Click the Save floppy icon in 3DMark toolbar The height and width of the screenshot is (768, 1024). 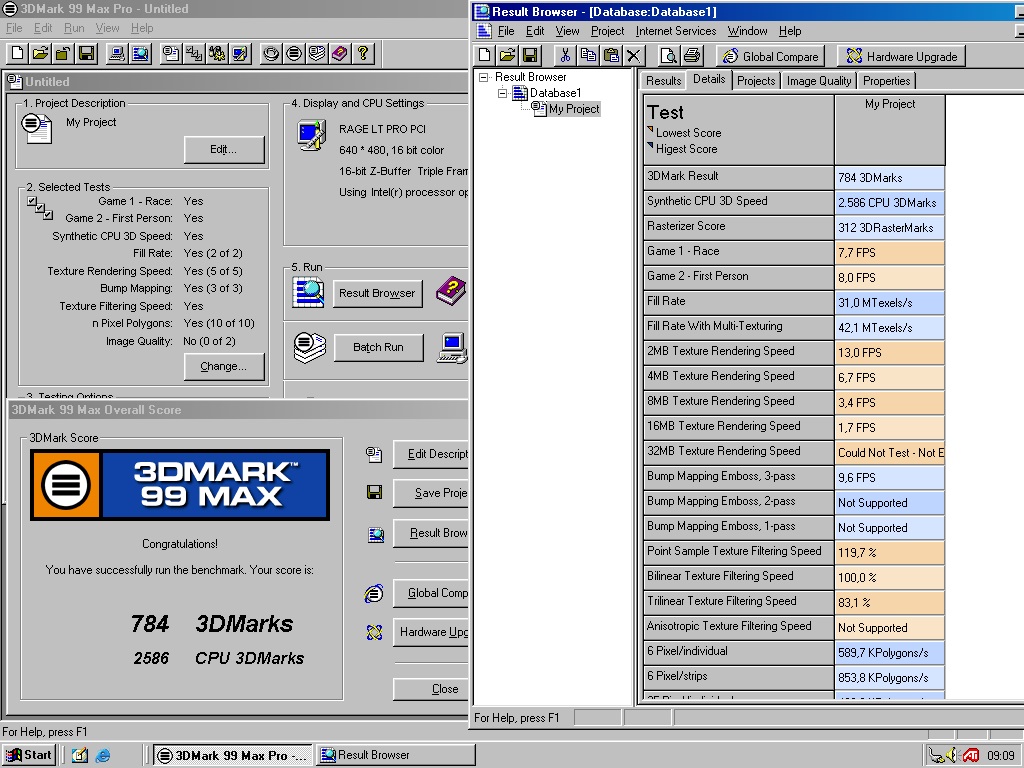click(x=86, y=54)
